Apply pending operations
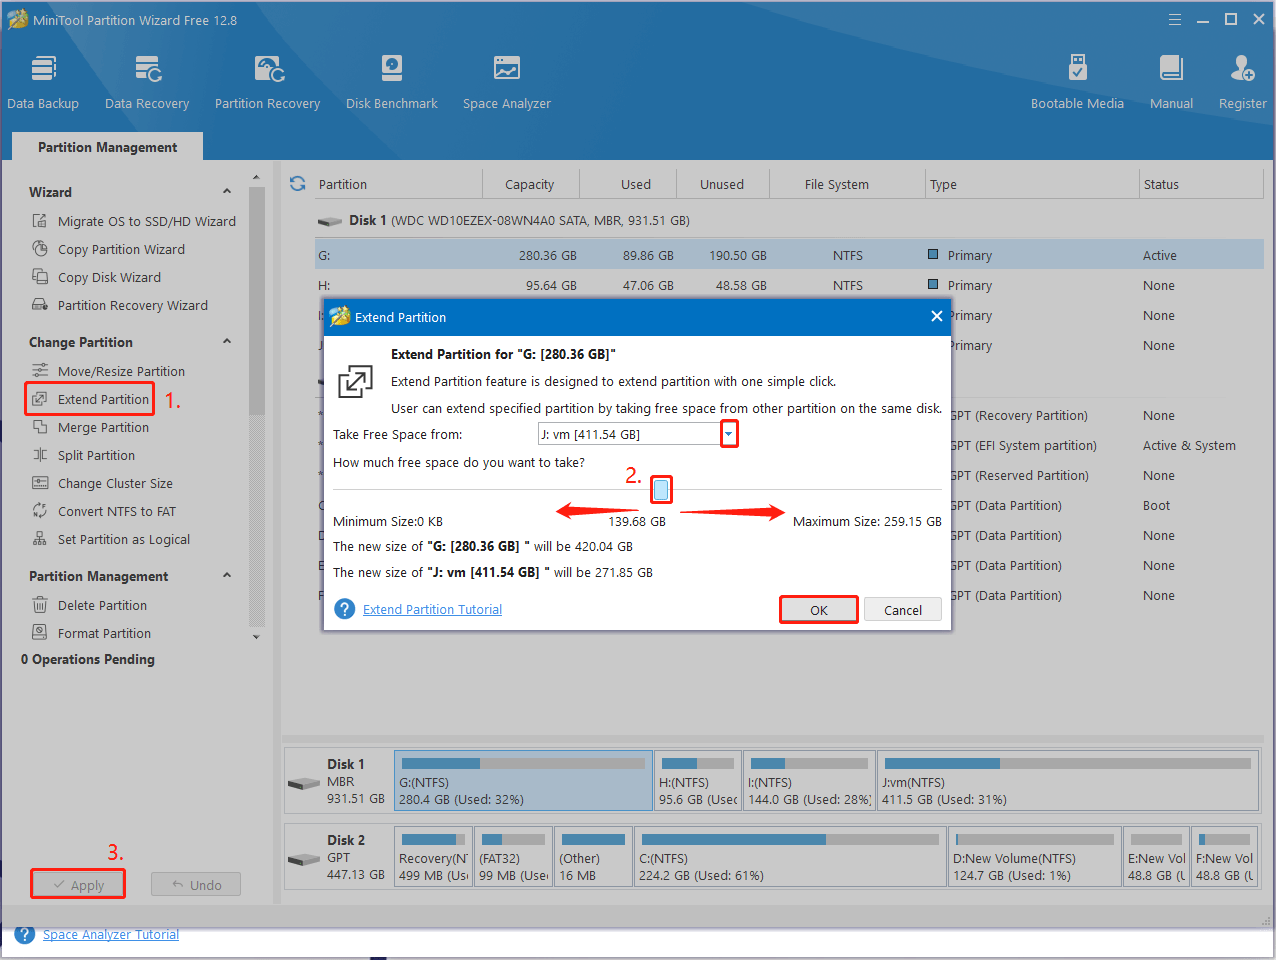Viewport: 1276px width, 960px height. coord(78,885)
